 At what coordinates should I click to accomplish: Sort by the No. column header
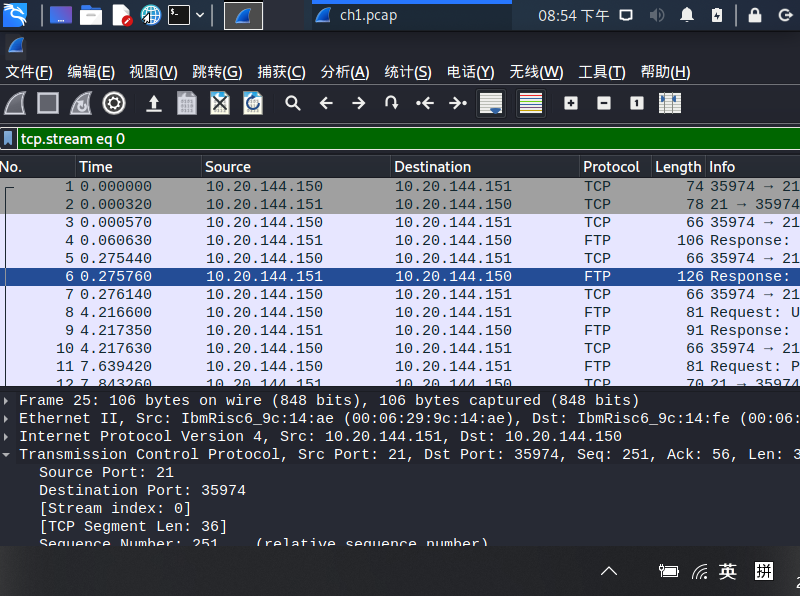[x=37, y=167]
